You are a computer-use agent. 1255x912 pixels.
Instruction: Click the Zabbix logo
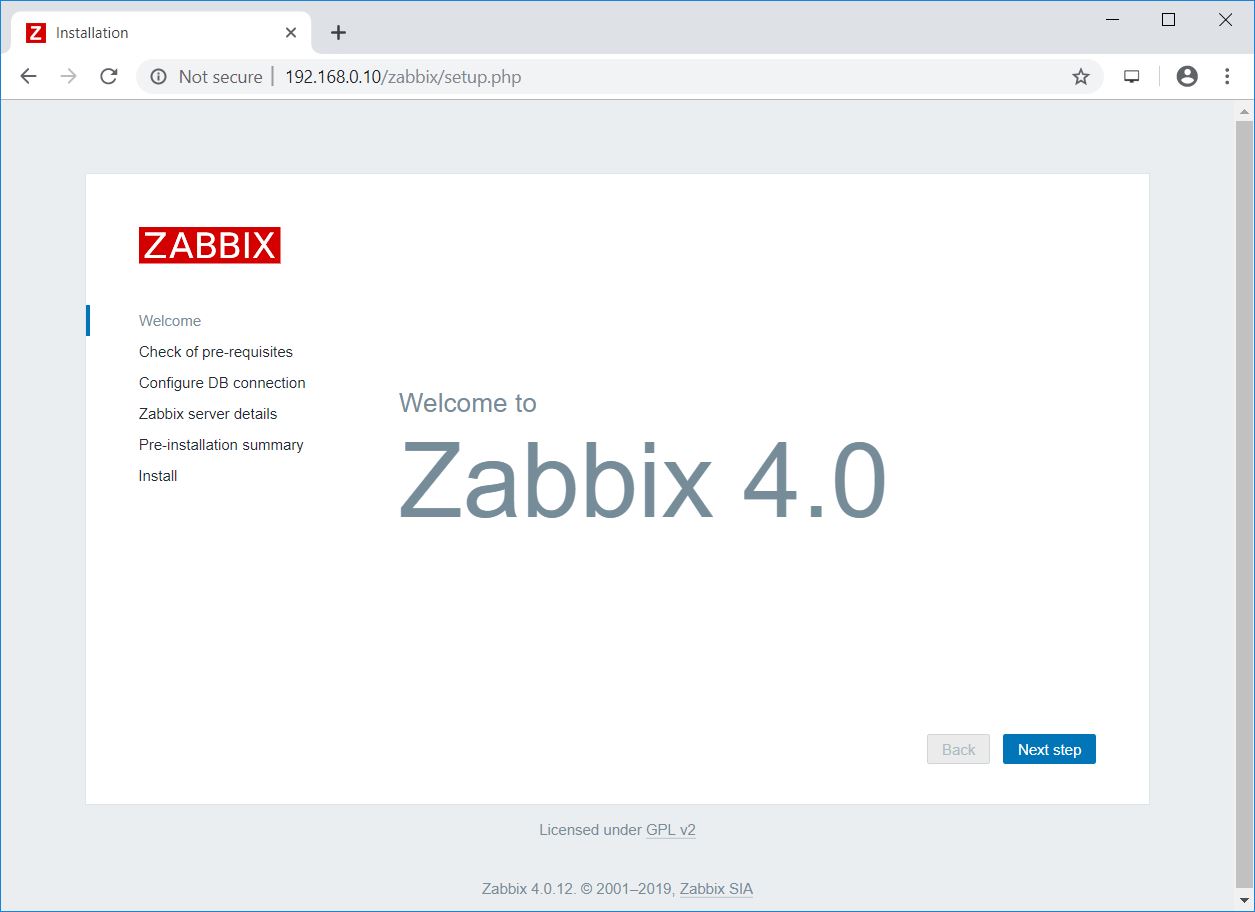(x=209, y=245)
